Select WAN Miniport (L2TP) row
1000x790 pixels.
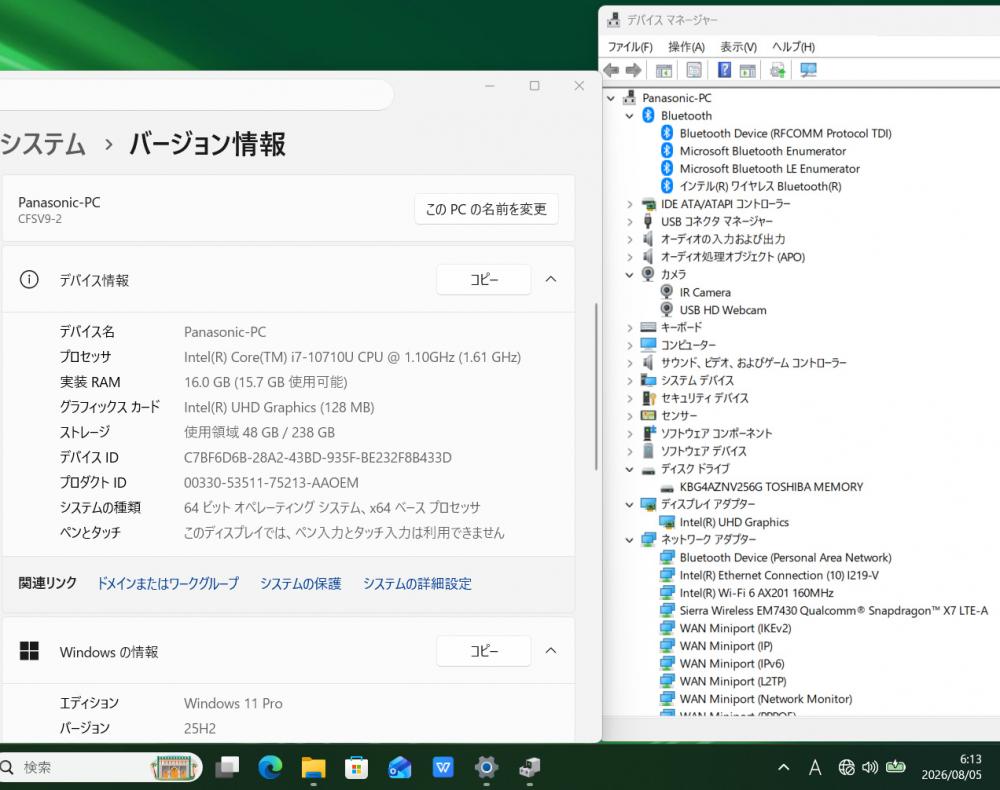pos(733,681)
